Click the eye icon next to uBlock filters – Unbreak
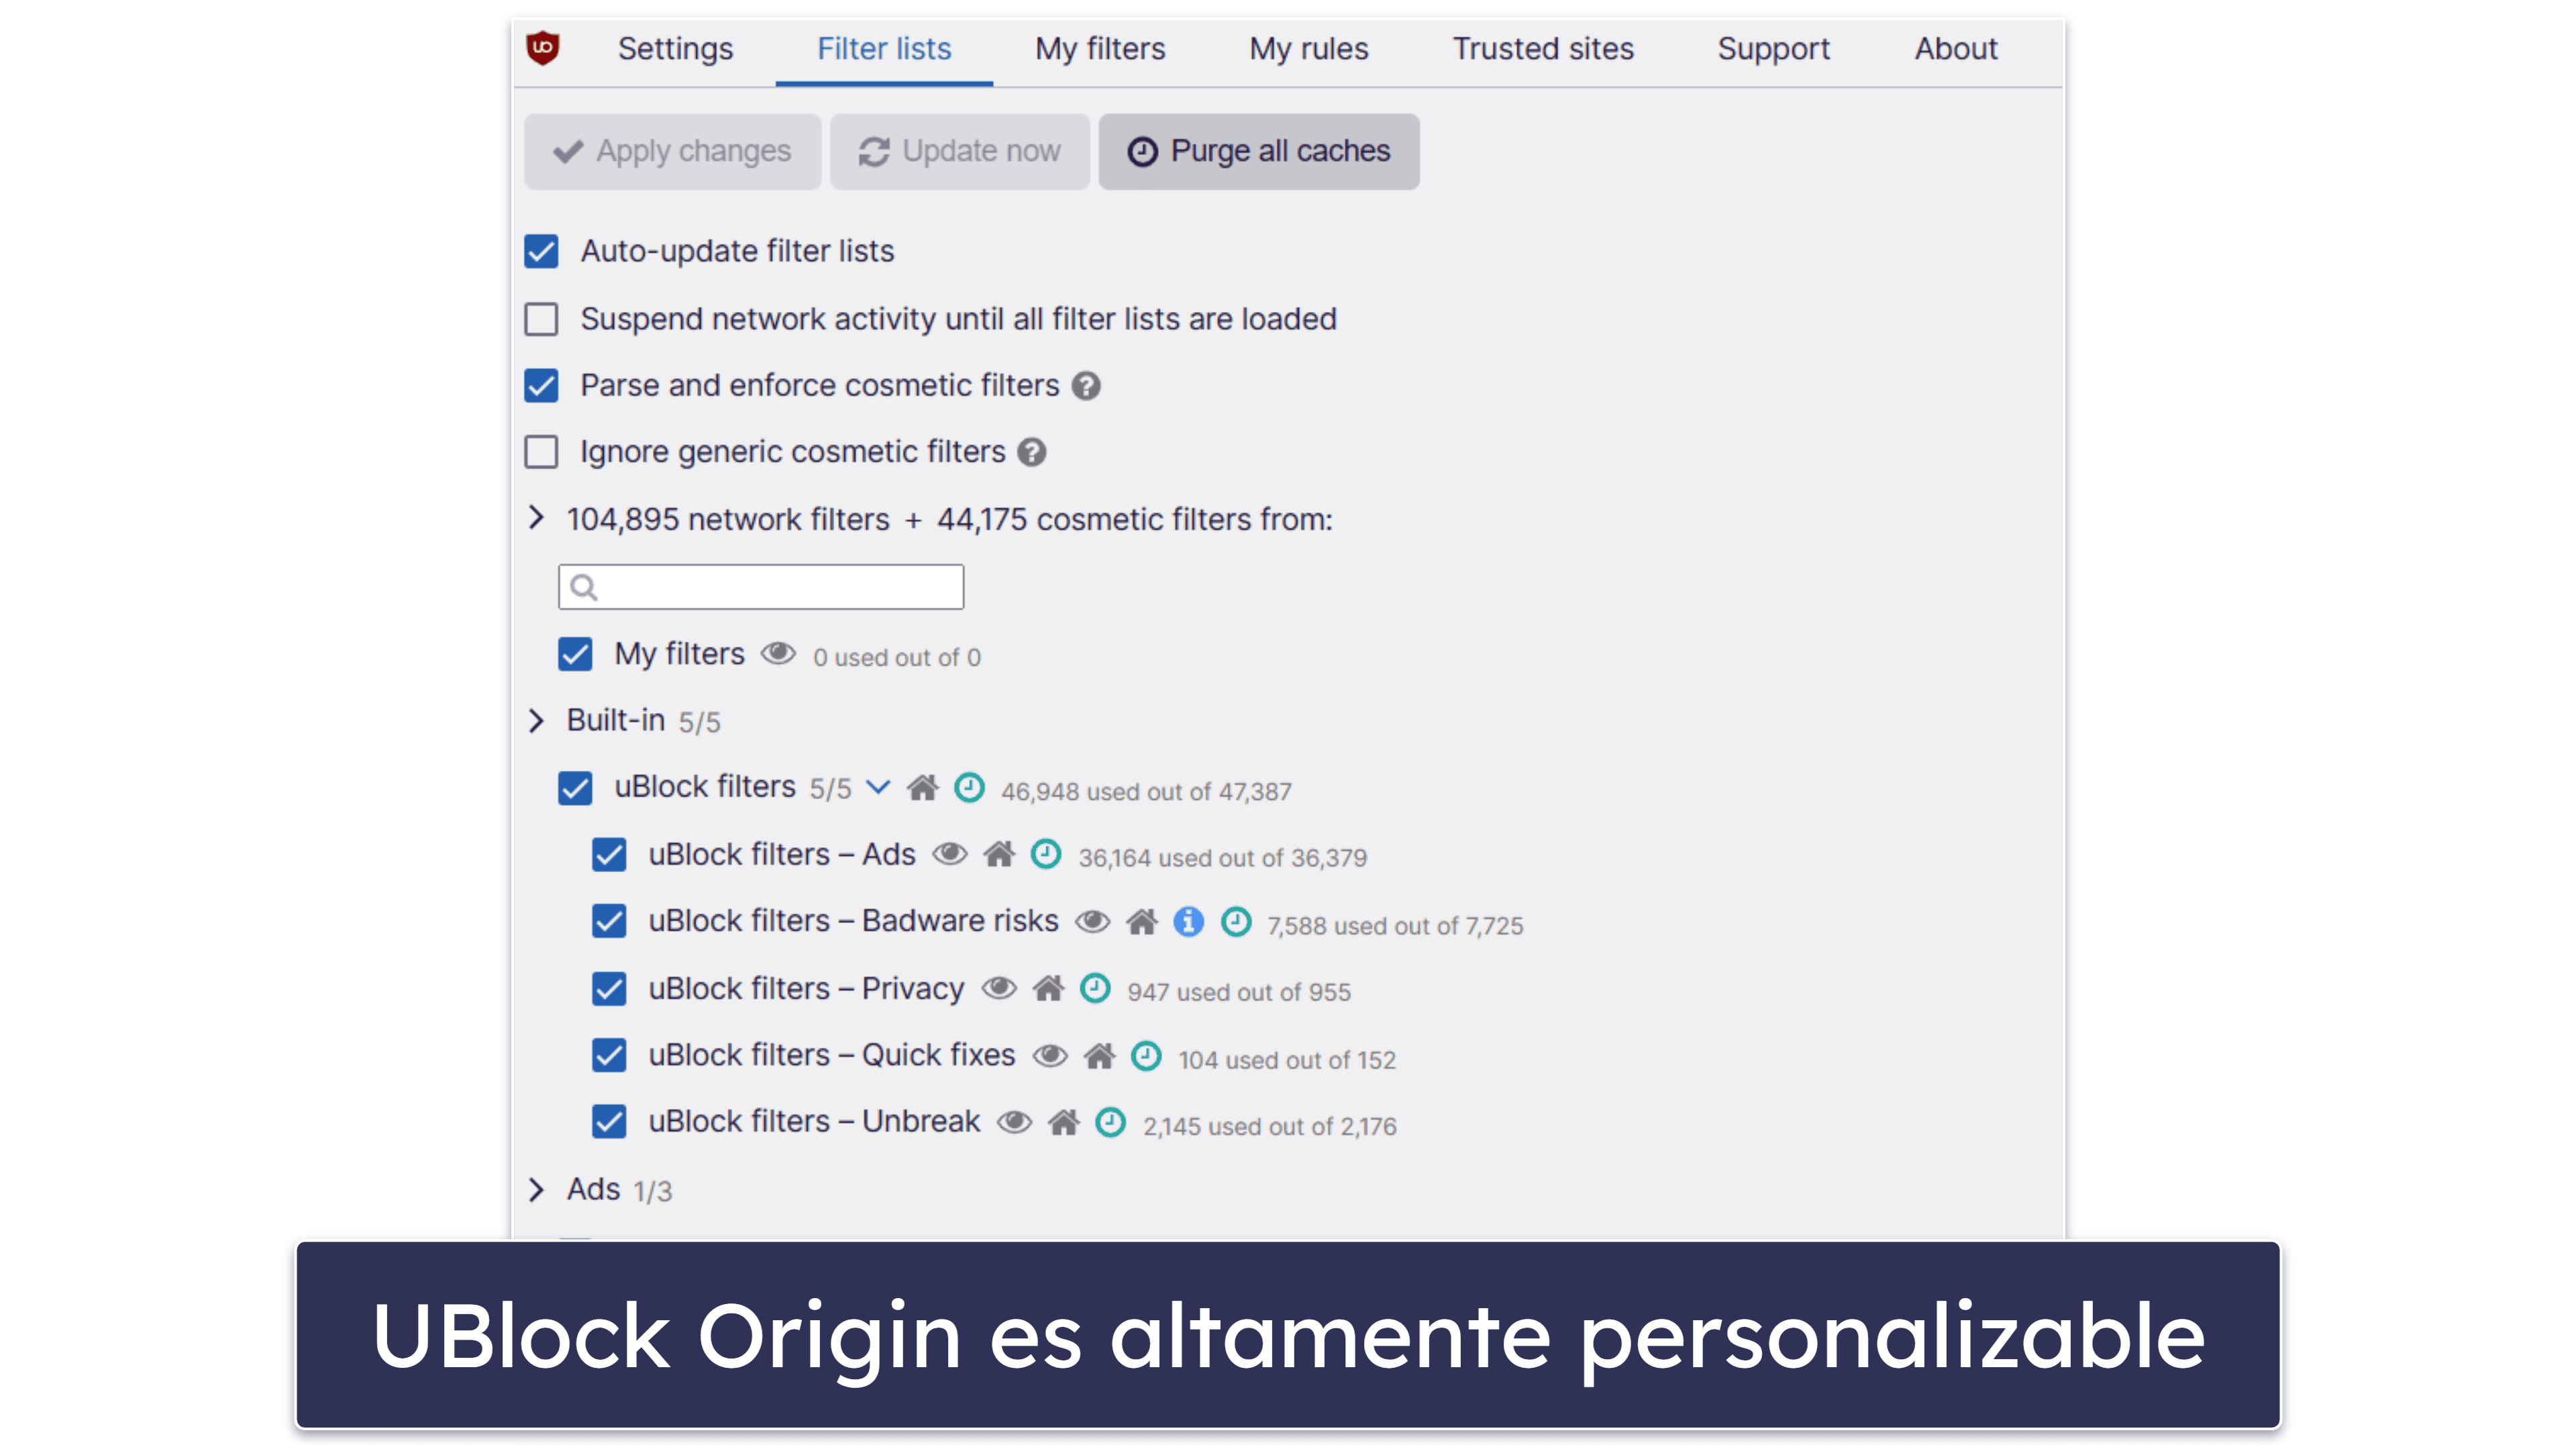The height and width of the screenshot is (1445, 2576). [1011, 1125]
